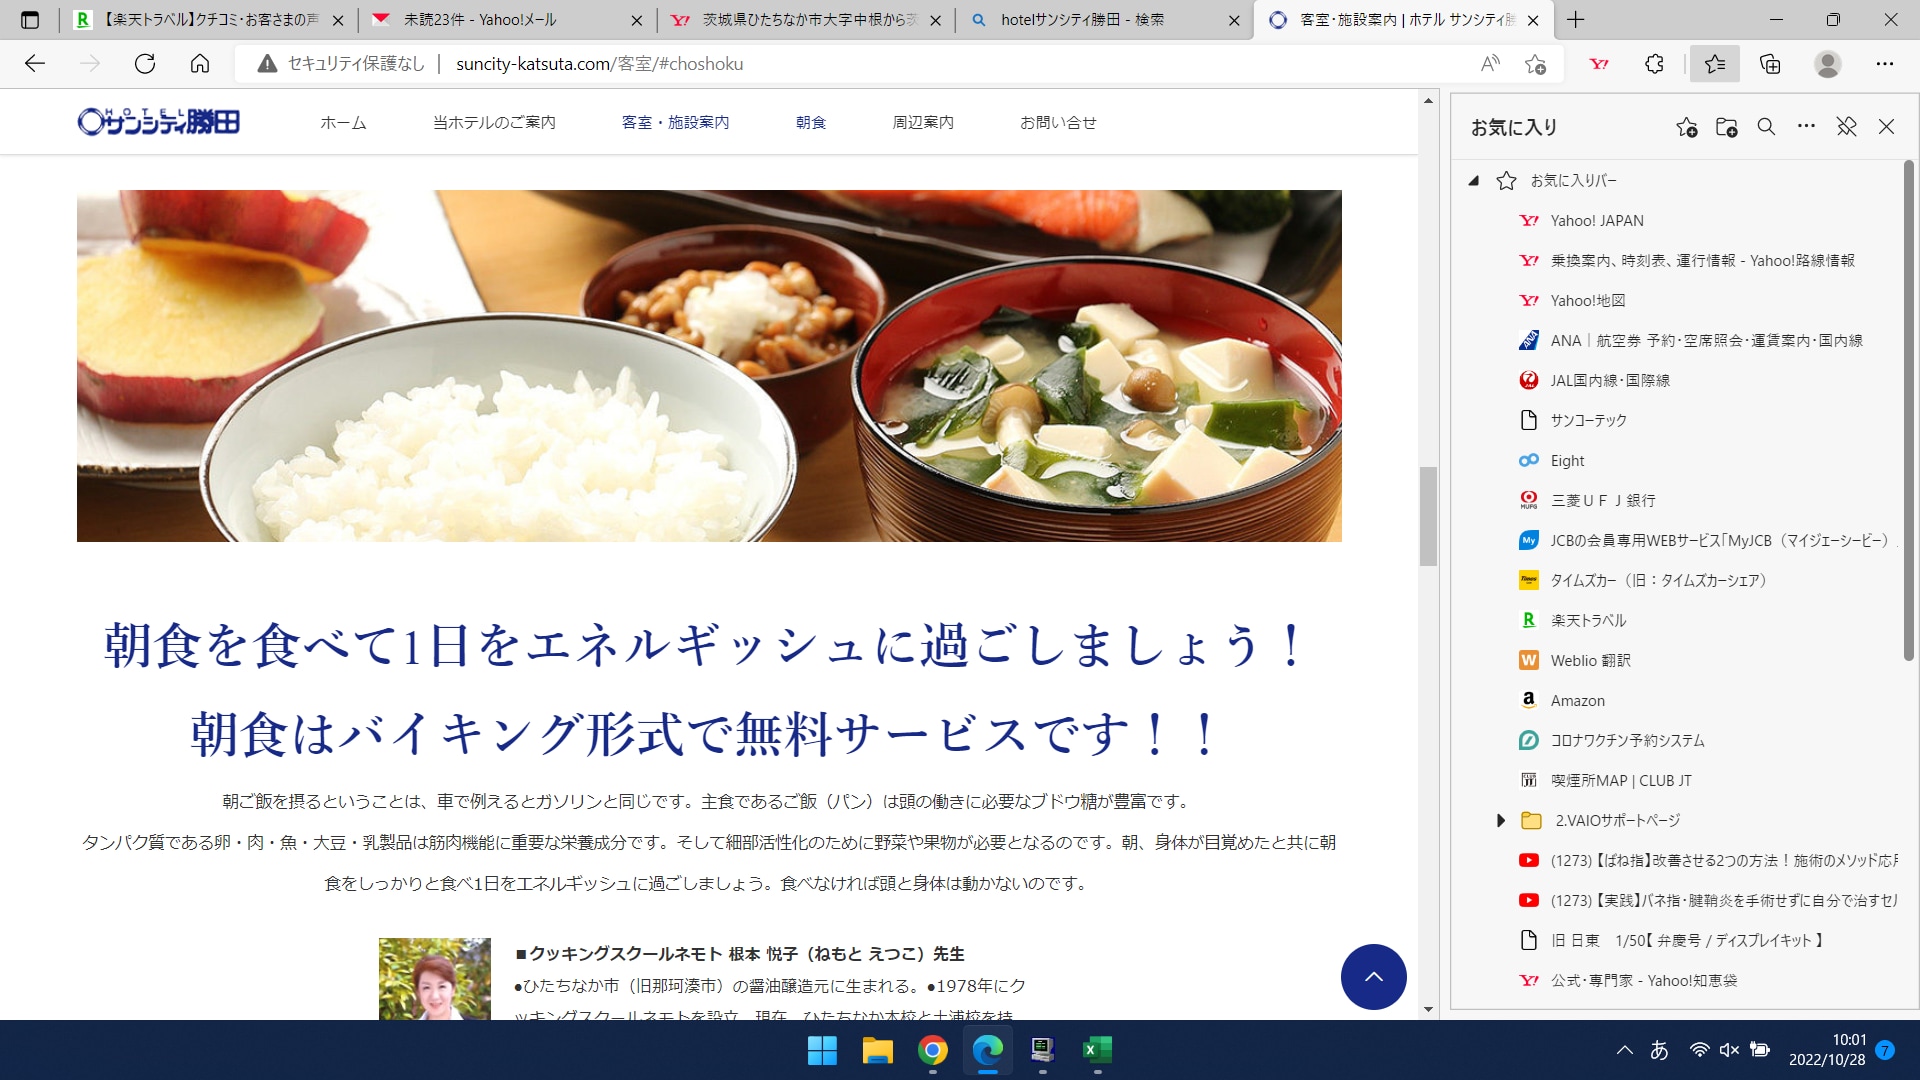This screenshot has height=1080, width=1920.
Task: Click the サンシティ勝田 hotel logo
Action: [159, 122]
